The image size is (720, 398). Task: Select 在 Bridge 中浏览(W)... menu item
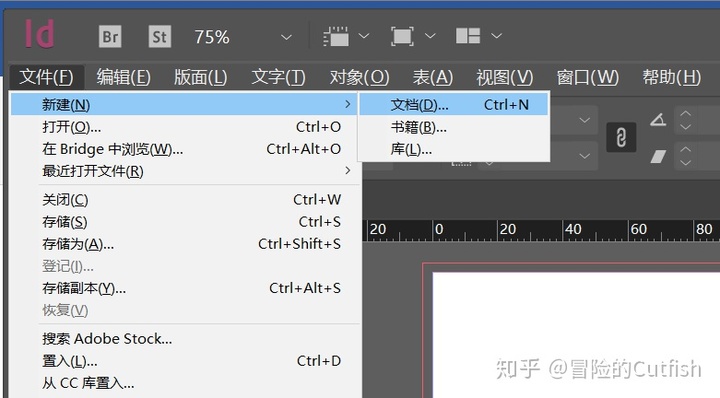185,149
